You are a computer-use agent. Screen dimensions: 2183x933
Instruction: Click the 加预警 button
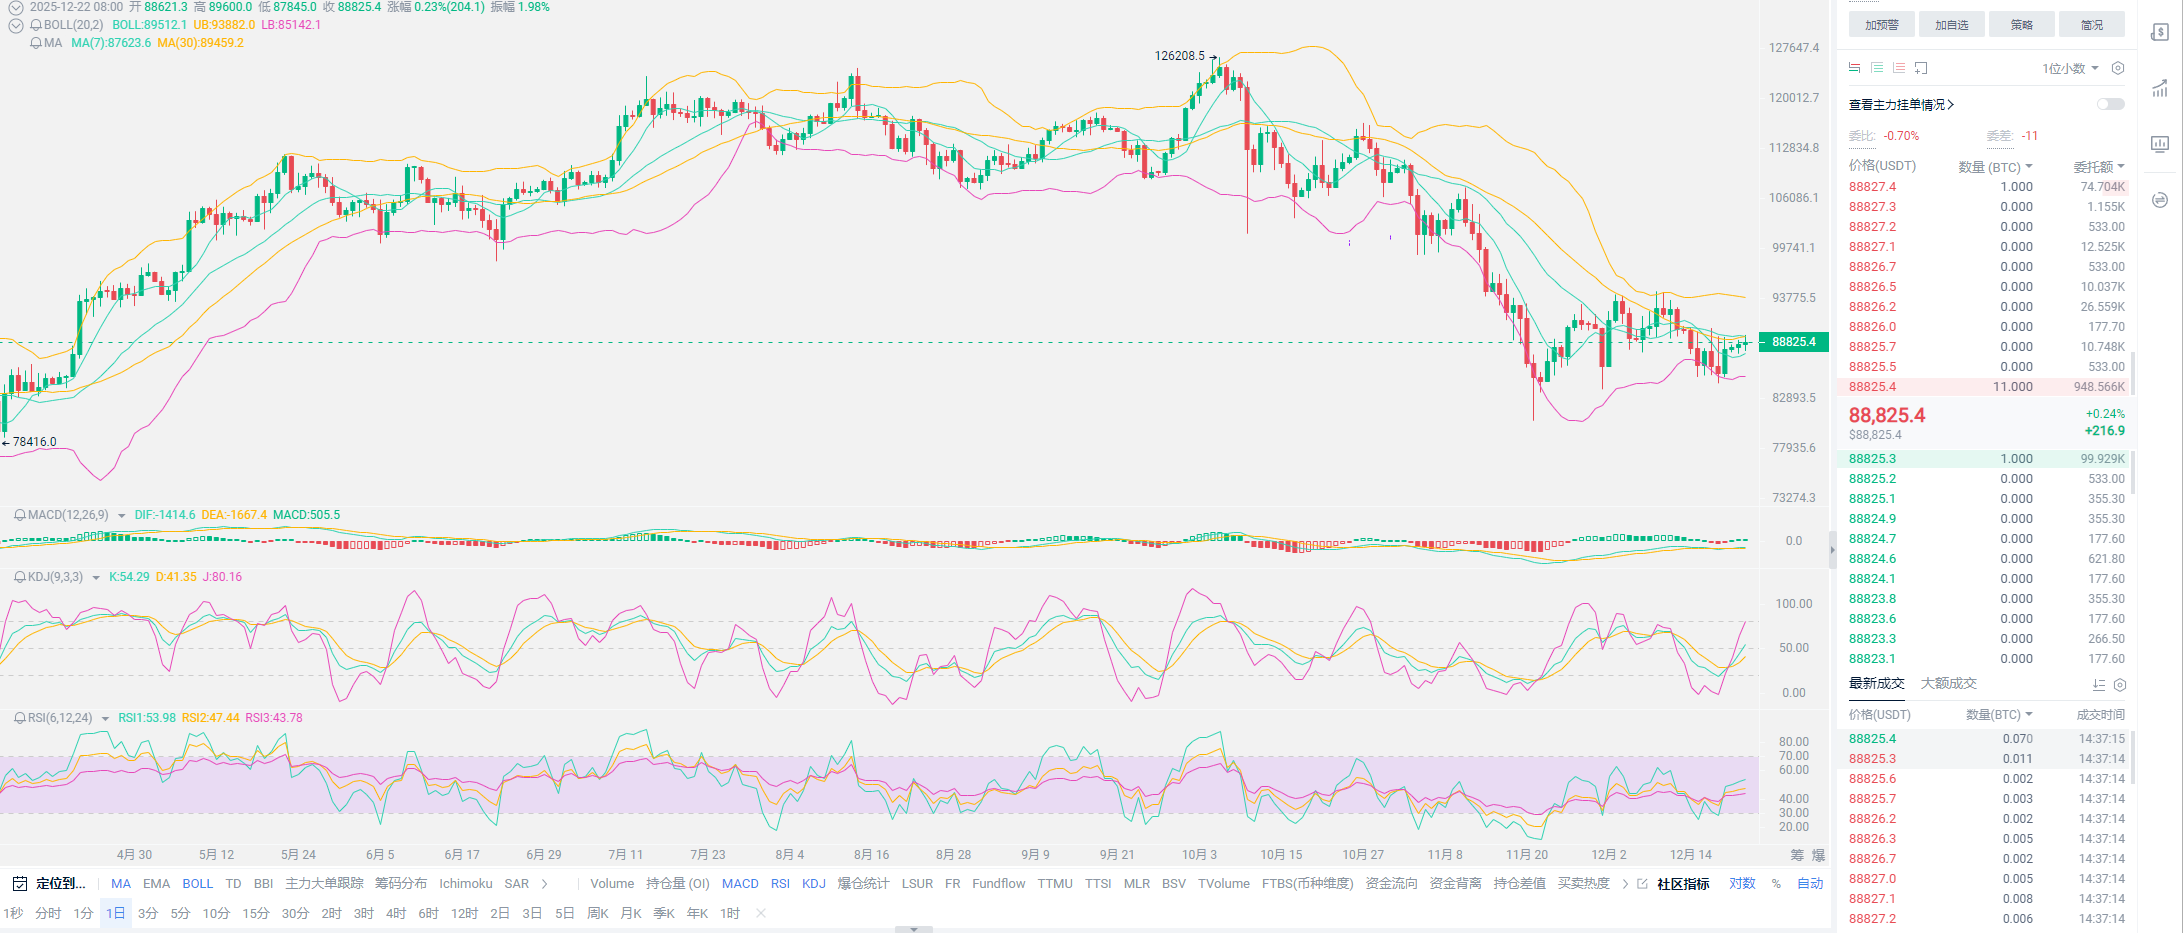pyautogui.click(x=1881, y=25)
